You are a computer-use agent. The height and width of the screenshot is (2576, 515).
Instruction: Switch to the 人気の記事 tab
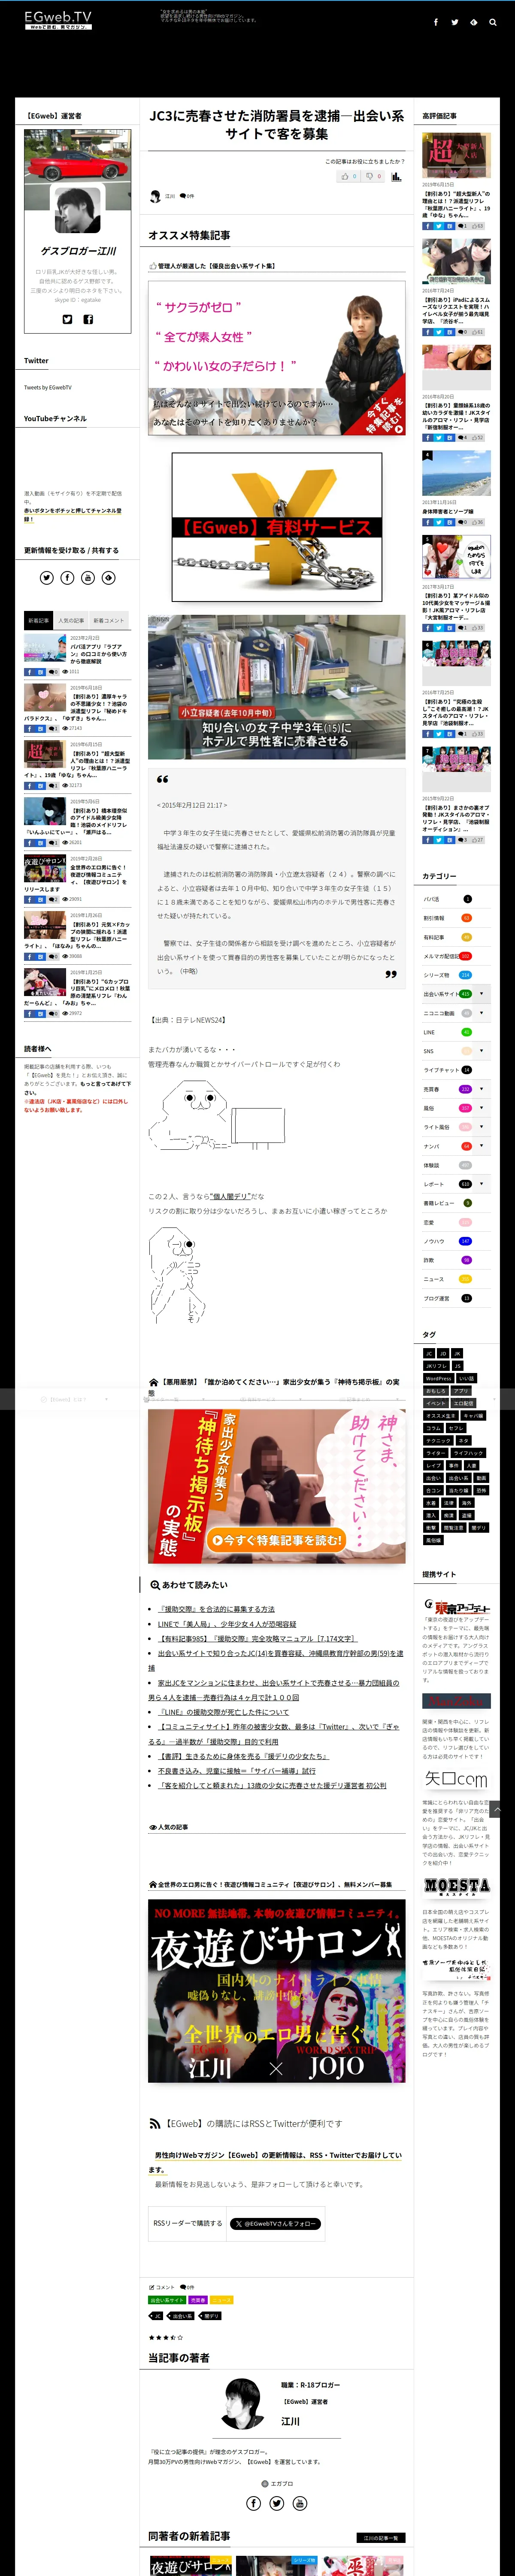(x=71, y=620)
